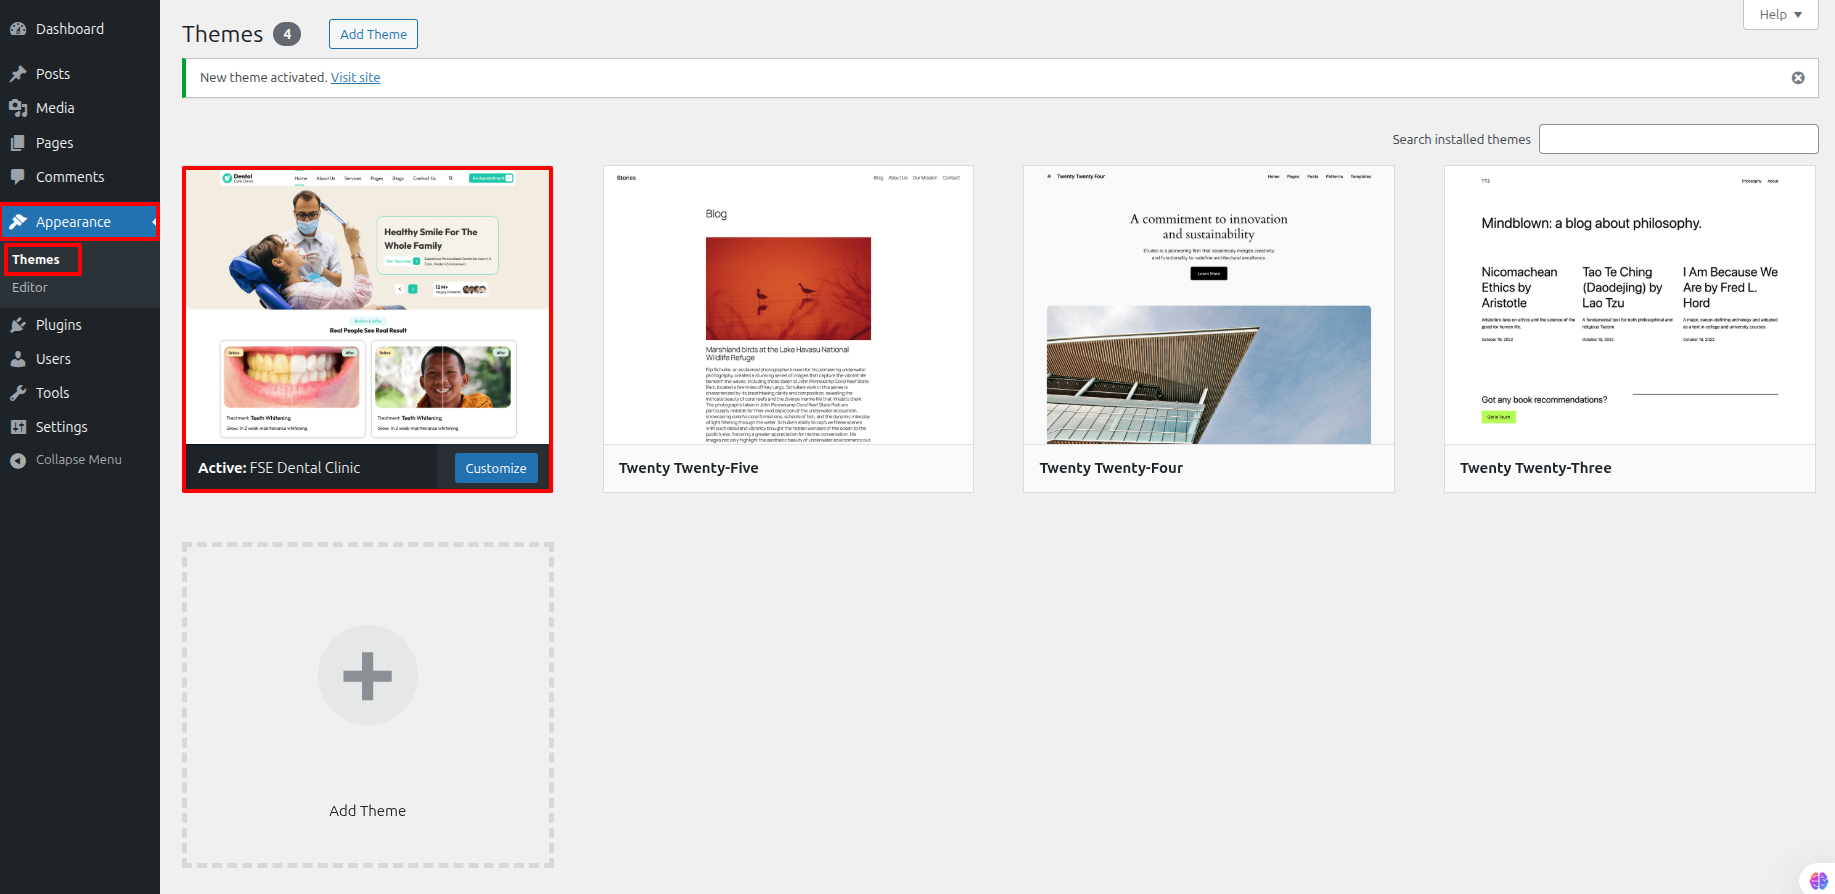Click the Comments speech bubble icon
Viewport: 1835px width, 894px height.
tap(18, 177)
